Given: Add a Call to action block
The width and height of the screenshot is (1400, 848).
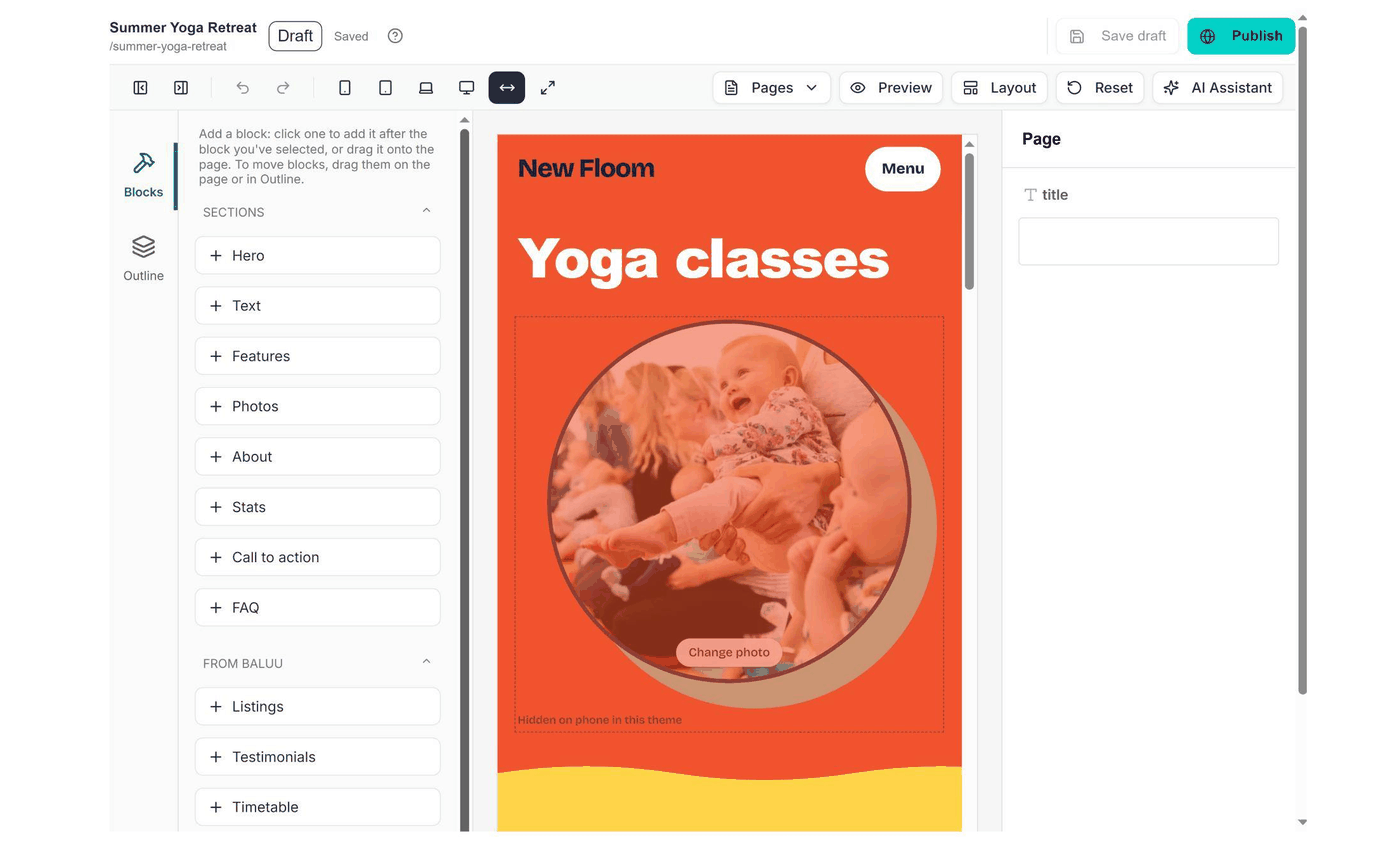Looking at the screenshot, I should pos(318,557).
